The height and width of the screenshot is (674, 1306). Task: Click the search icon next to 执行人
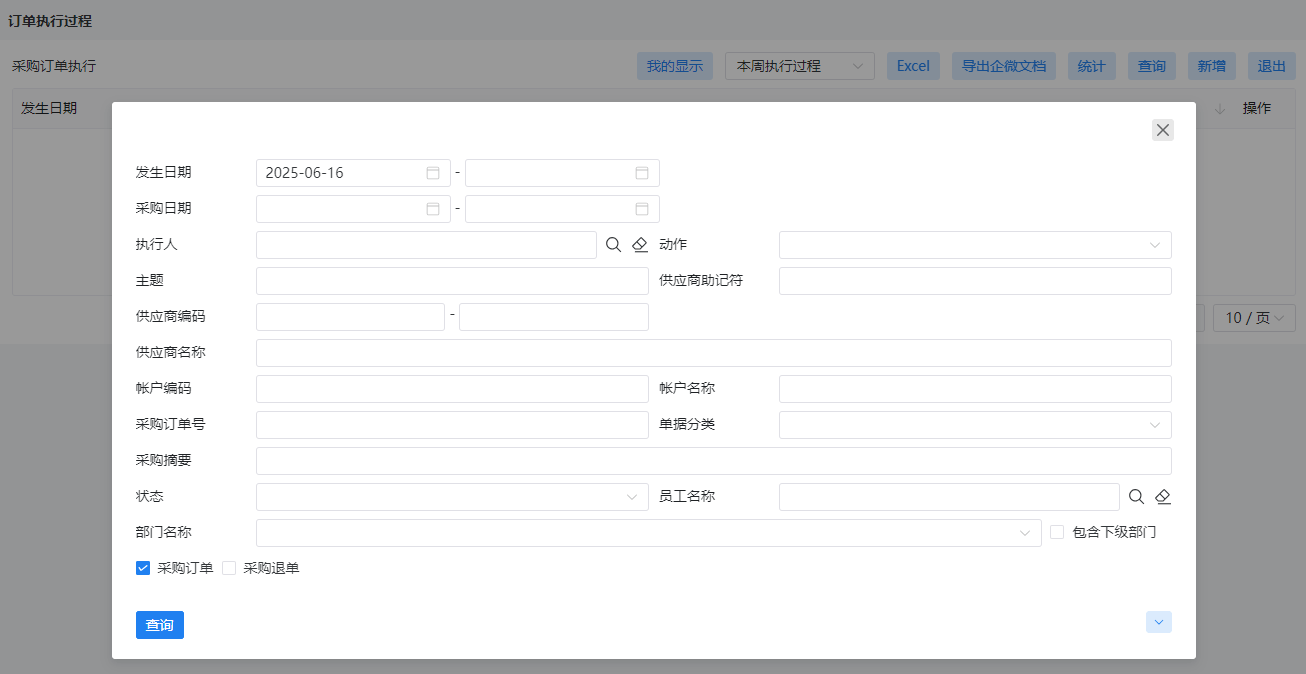[614, 245]
